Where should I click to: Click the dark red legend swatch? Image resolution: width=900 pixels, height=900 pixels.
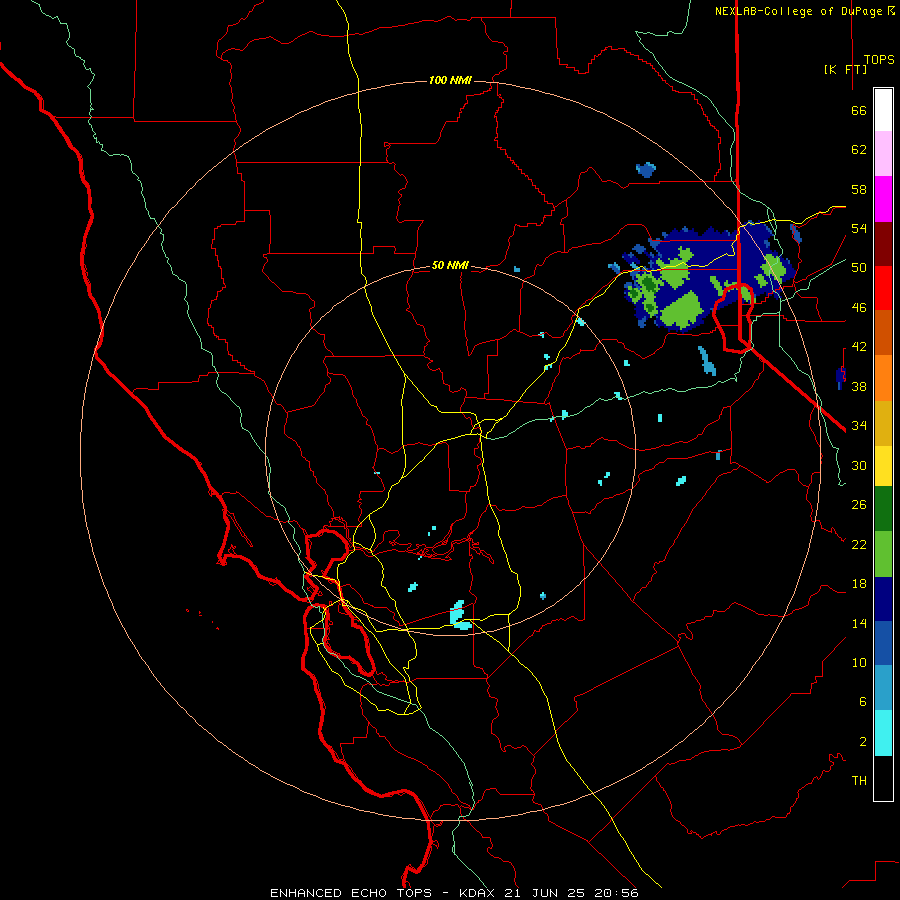click(x=883, y=243)
